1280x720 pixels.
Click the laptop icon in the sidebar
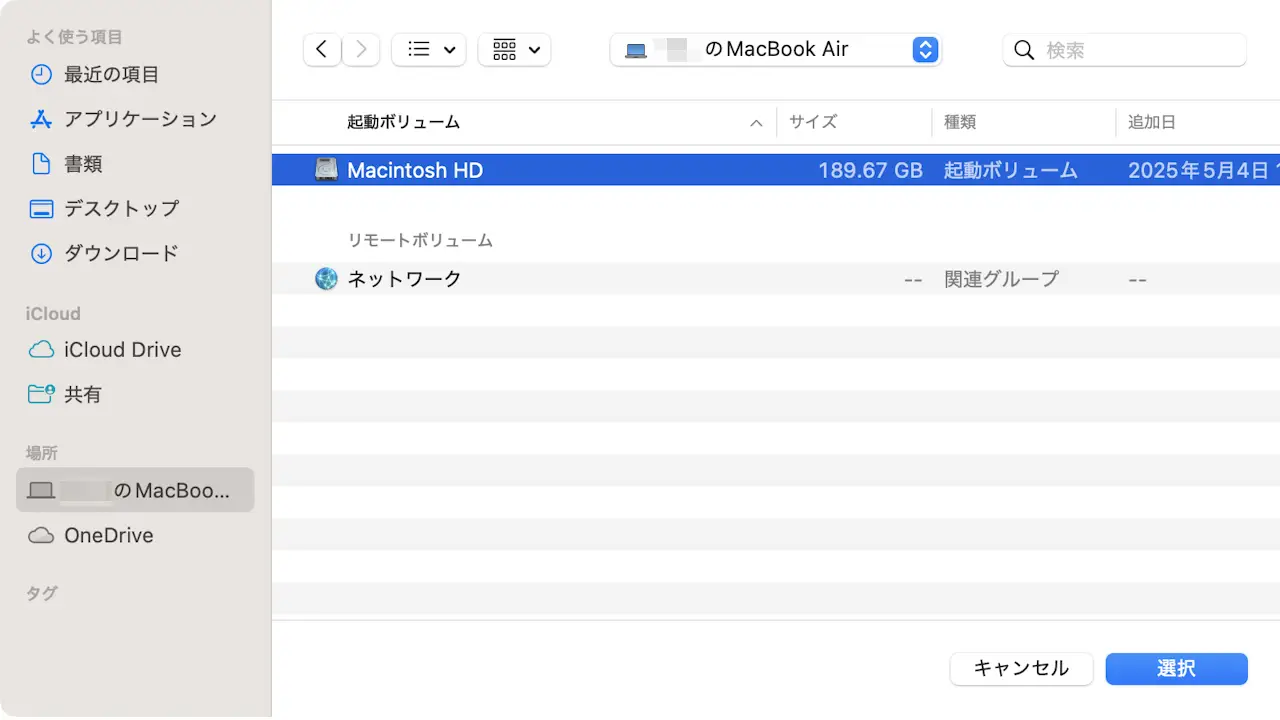click(41, 491)
